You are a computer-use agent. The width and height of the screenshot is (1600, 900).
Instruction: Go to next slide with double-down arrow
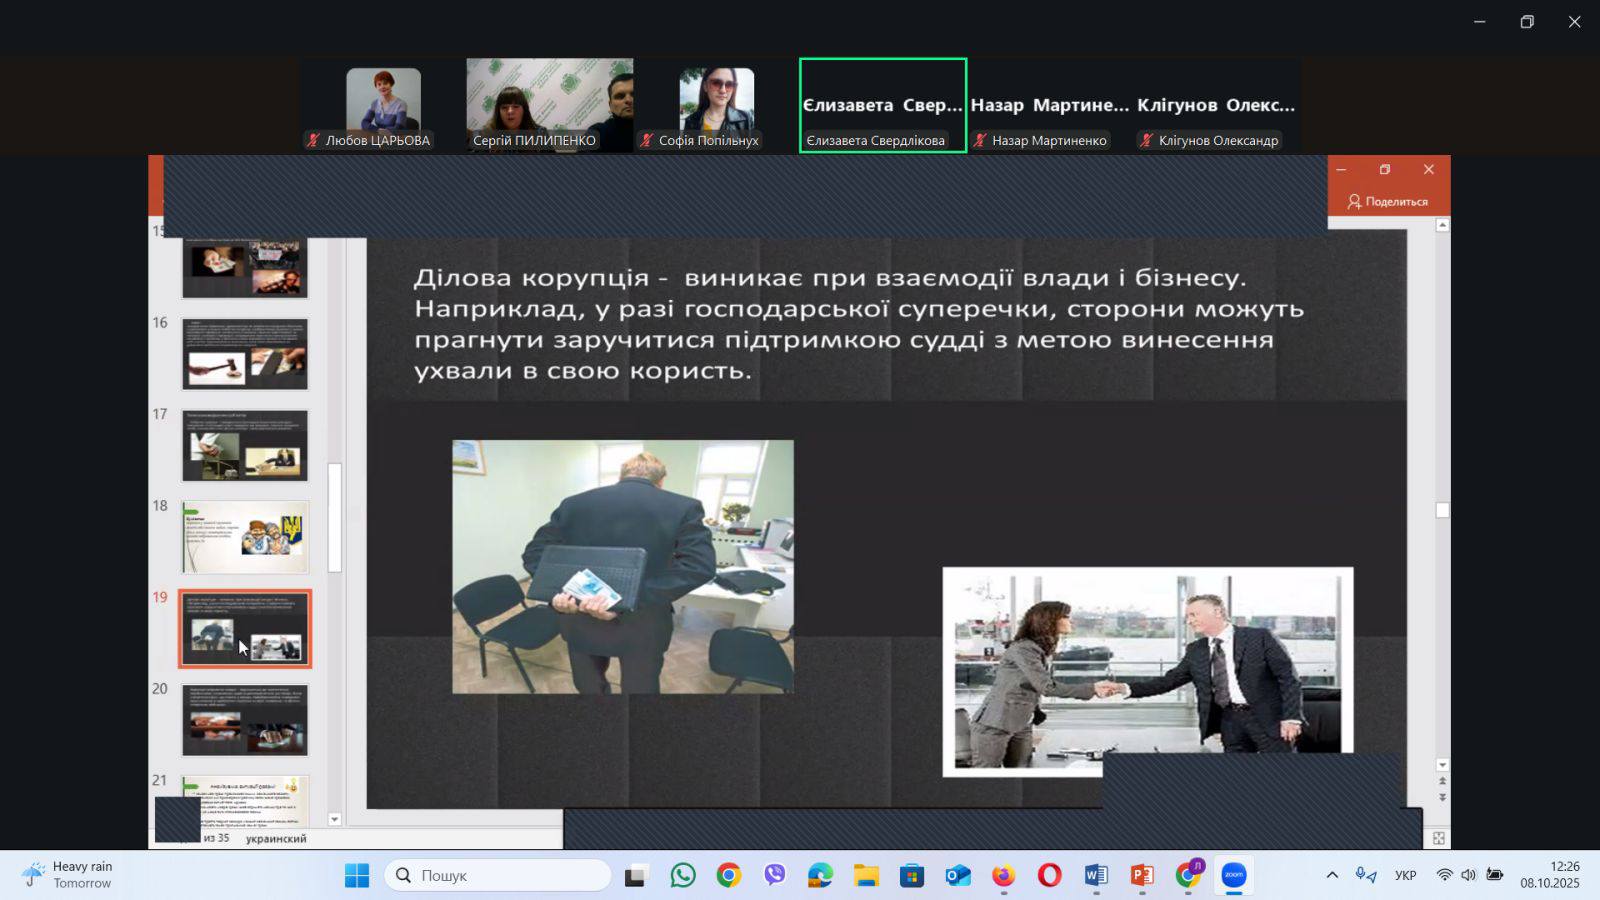click(1442, 797)
